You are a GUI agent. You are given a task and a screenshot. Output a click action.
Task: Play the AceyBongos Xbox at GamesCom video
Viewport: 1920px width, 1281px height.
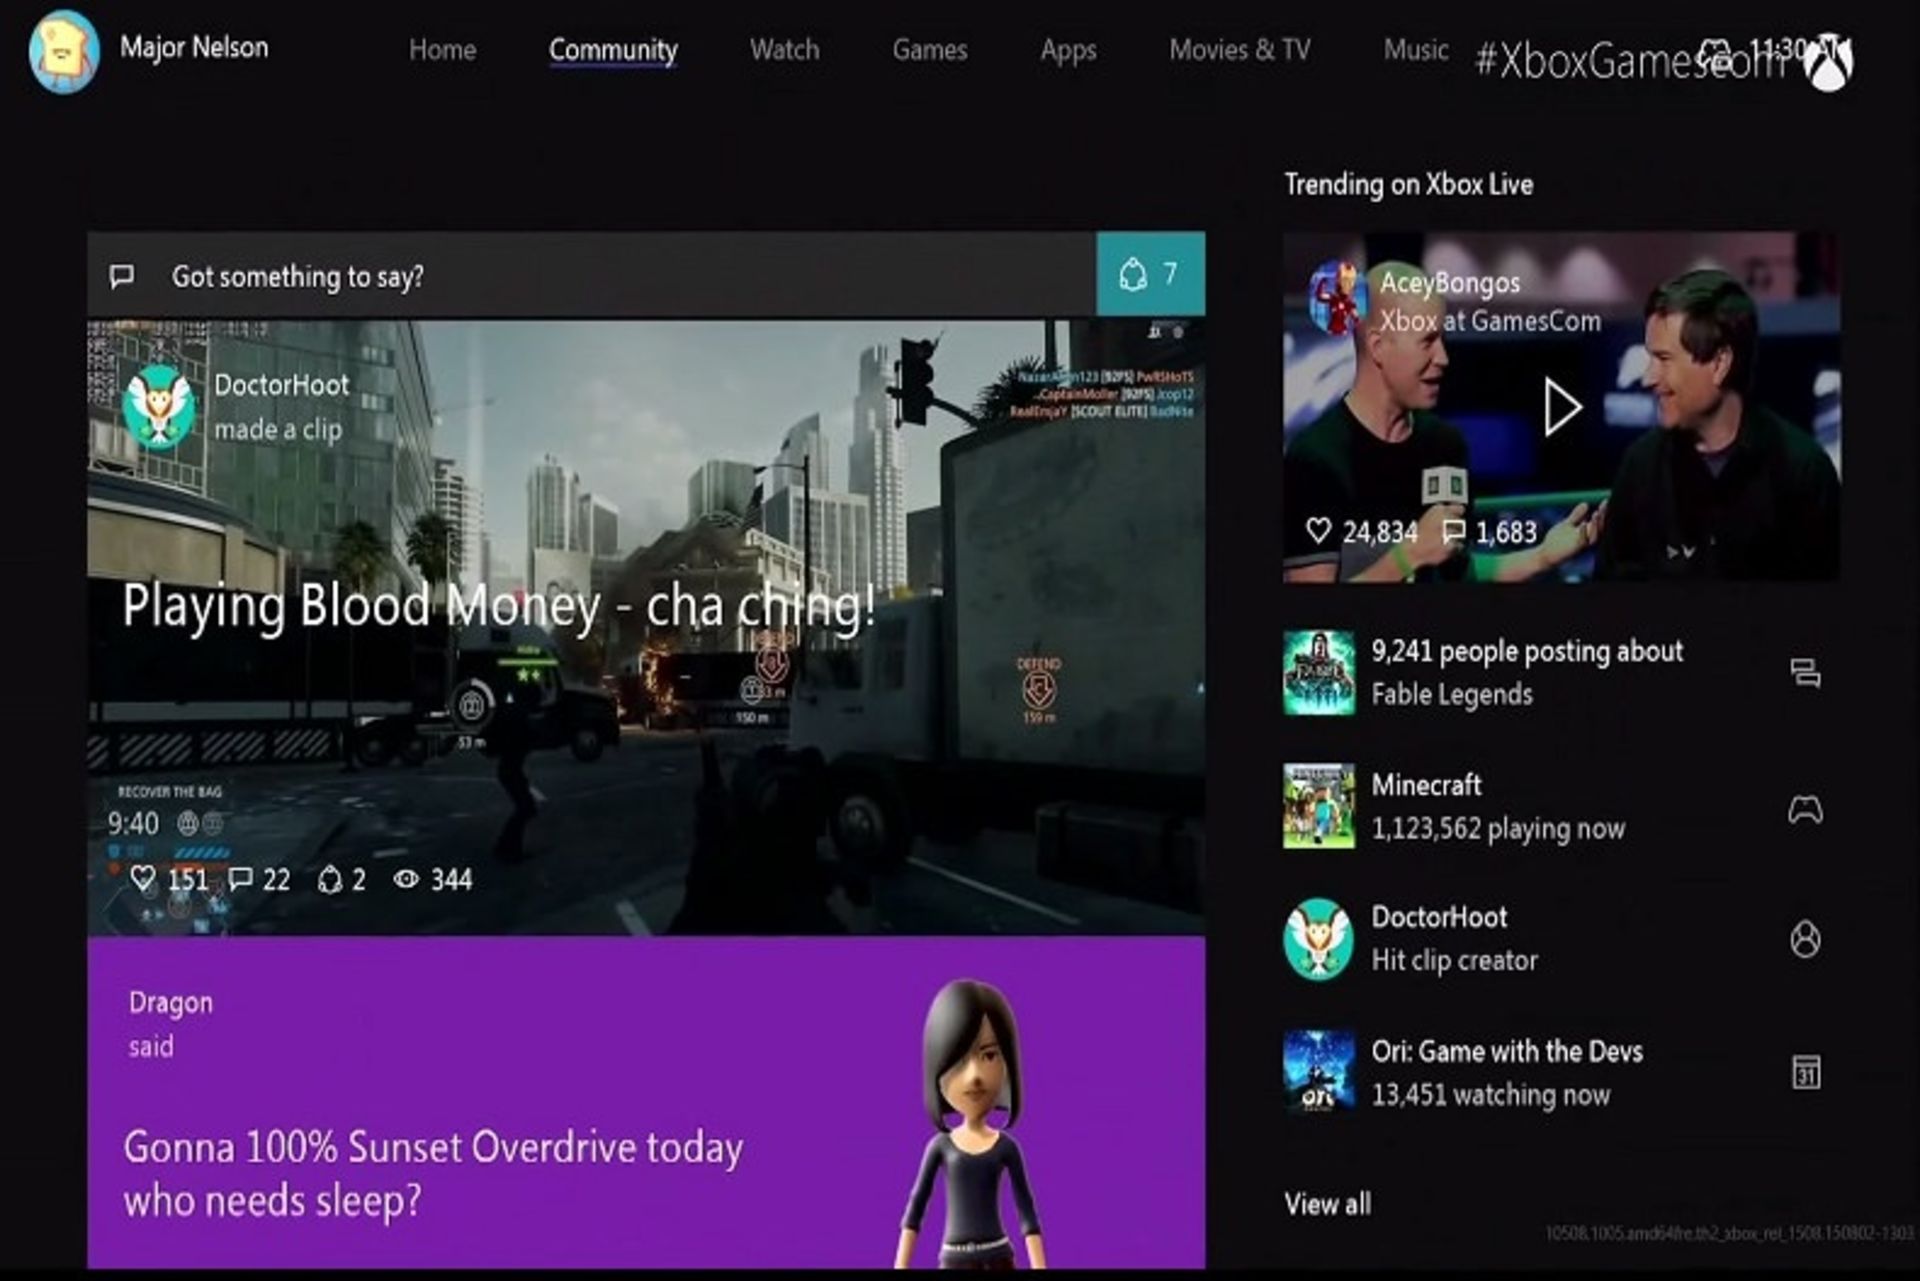(1562, 407)
